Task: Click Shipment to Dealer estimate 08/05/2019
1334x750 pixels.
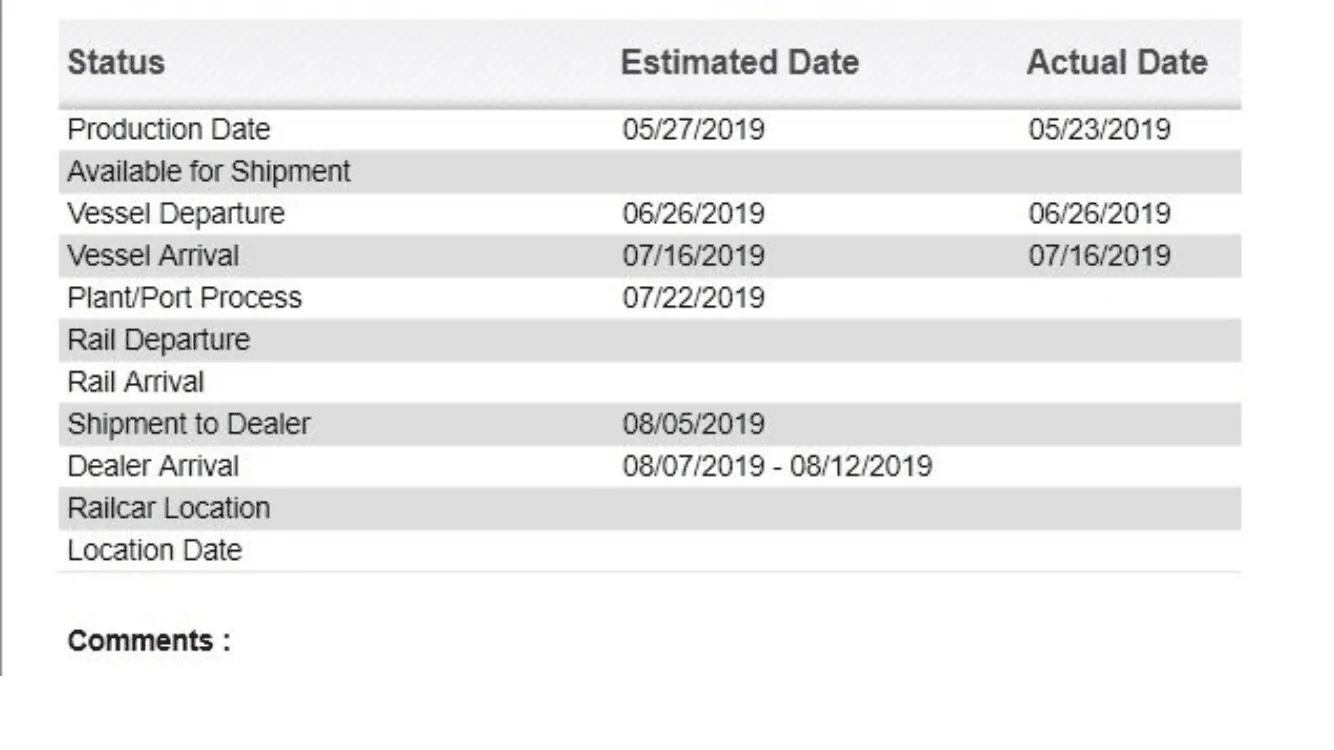Action: tap(693, 424)
